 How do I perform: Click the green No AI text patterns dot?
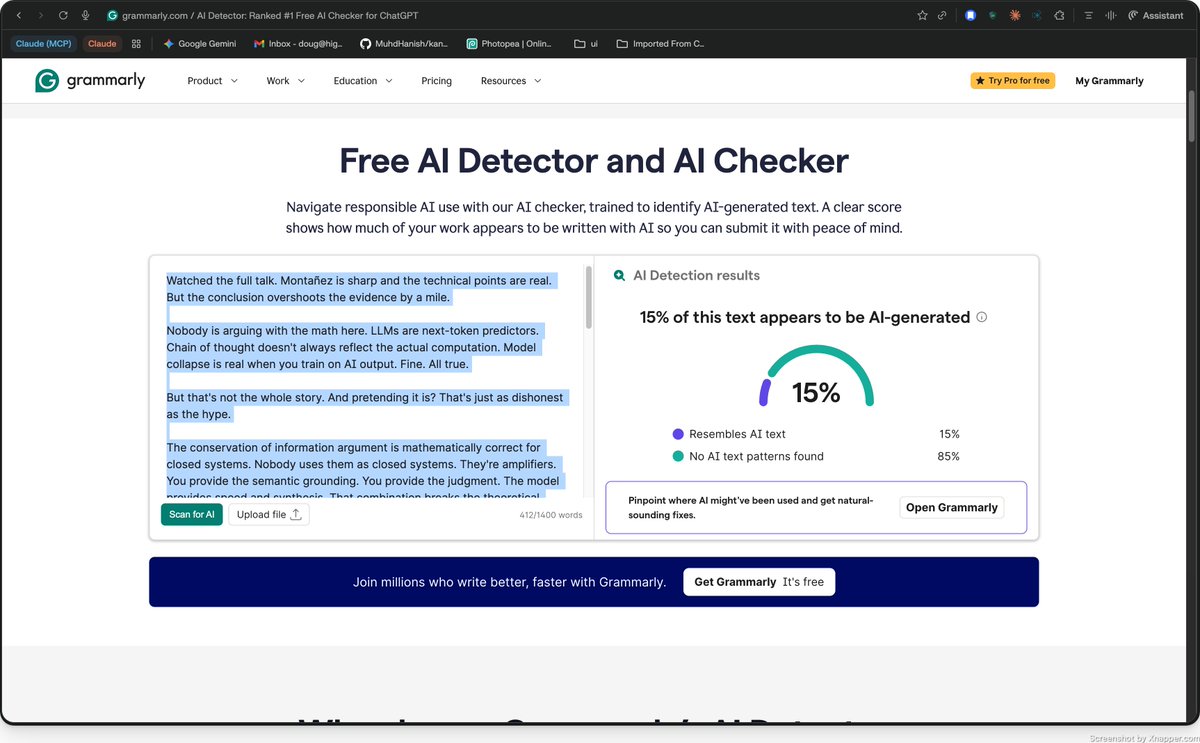click(x=678, y=456)
